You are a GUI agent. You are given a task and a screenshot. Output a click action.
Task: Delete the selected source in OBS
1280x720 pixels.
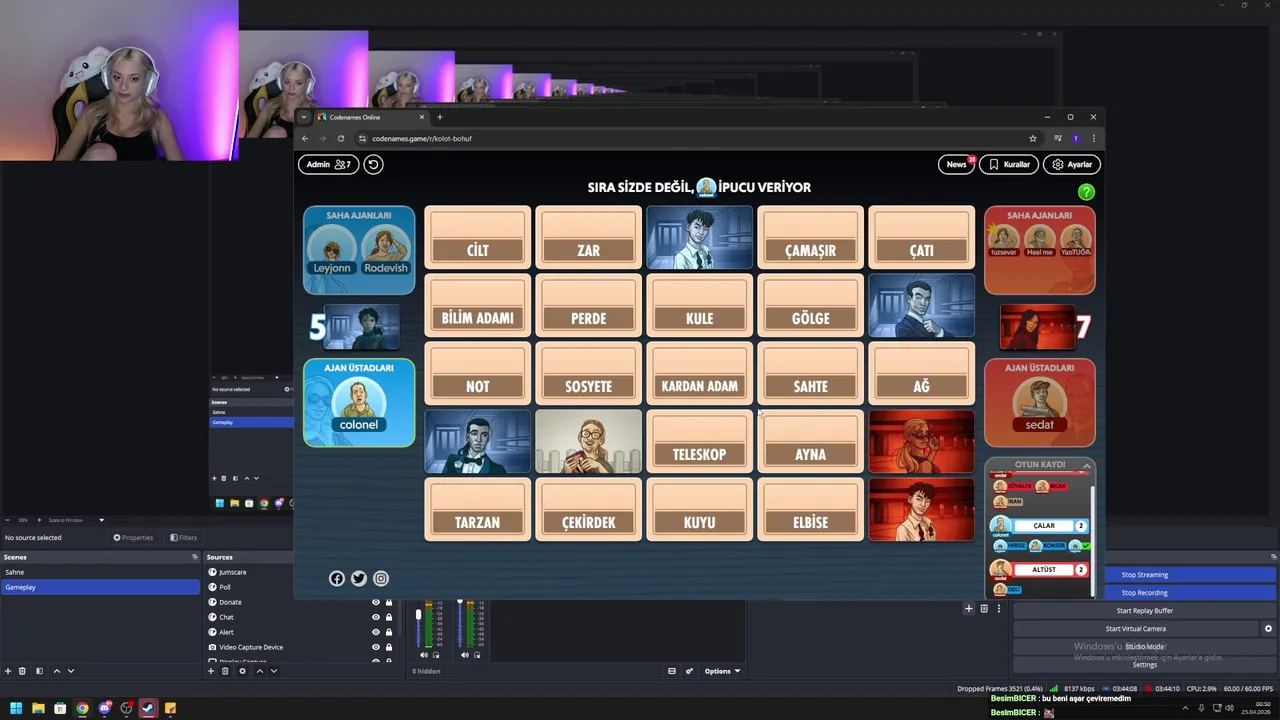226,671
